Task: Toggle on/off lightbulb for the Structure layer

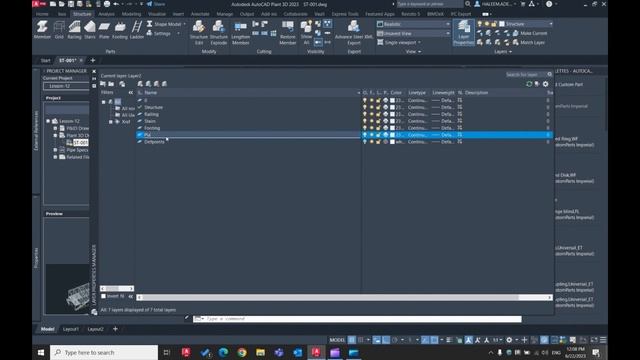Action: pos(365,107)
